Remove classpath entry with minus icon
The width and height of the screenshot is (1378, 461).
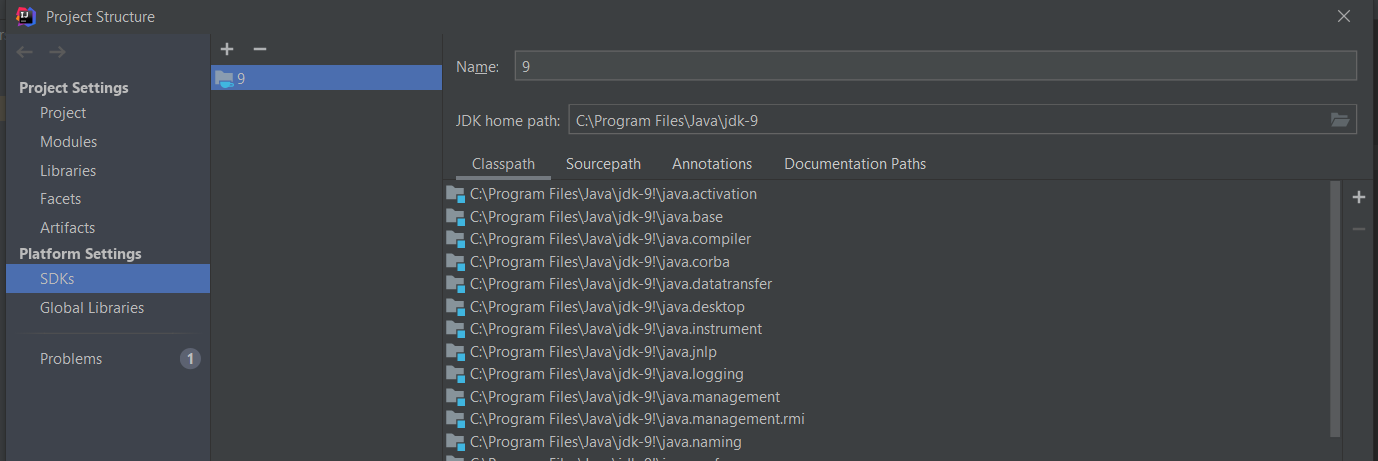1359,229
